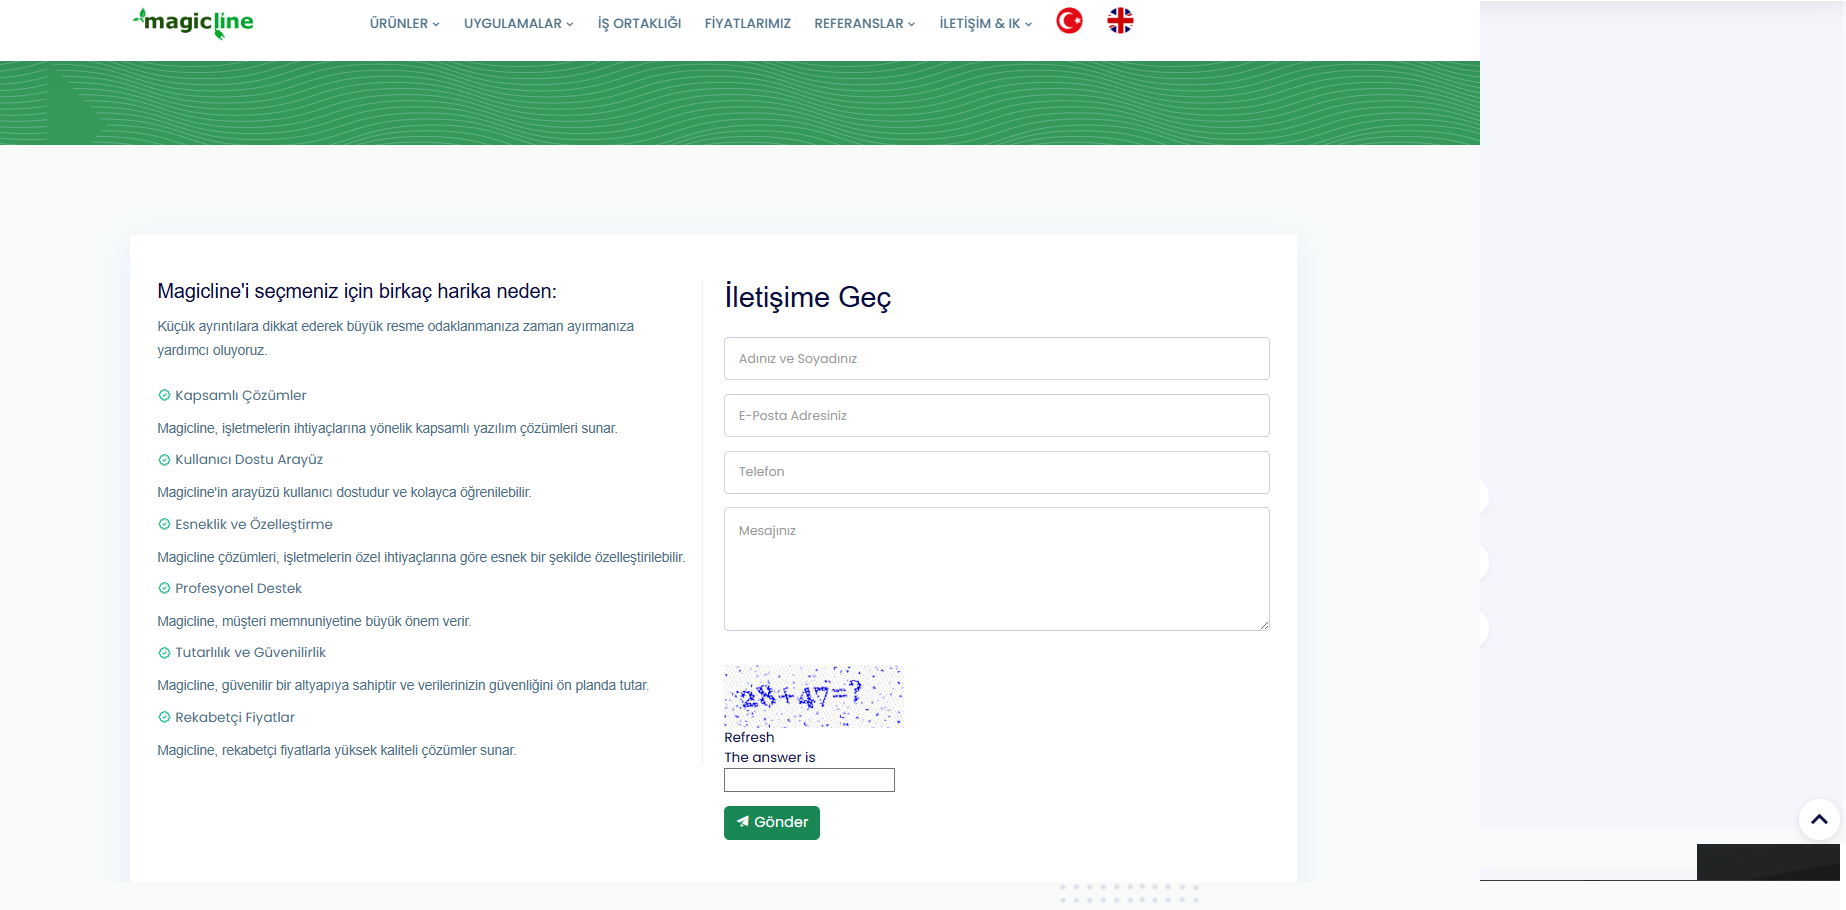The height and width of the screenshot is (910, 1846).
Task: Click the Tutarlılık ve Güvenilirlik heading text
Action: [x=250, y=653]
